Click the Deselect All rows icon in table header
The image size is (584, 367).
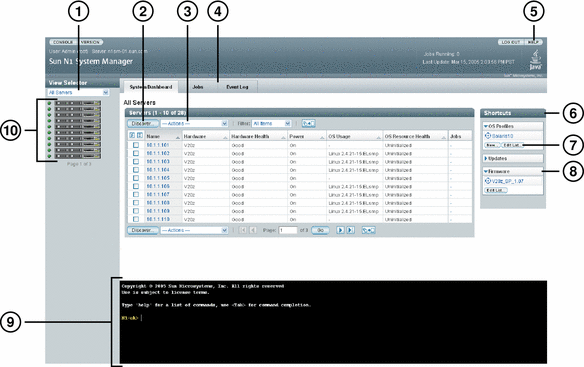tap(140, 136)
